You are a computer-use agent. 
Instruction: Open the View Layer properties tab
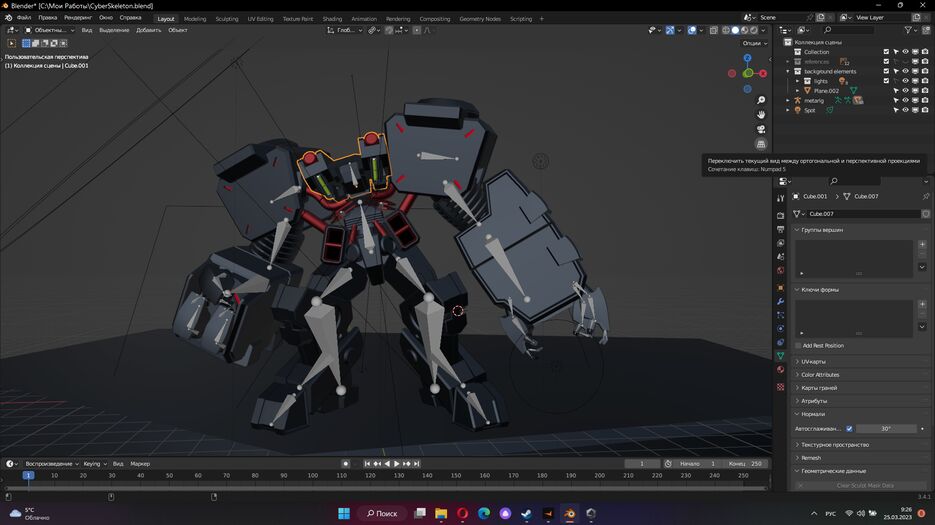tap(781, 243)
